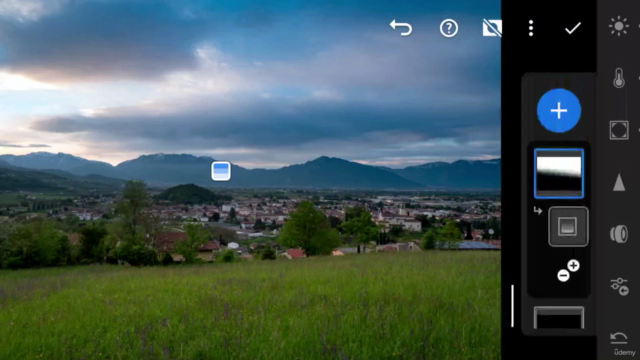
Task: Tap the undo arrow in top bar
Action: click(x=401, y=28)
